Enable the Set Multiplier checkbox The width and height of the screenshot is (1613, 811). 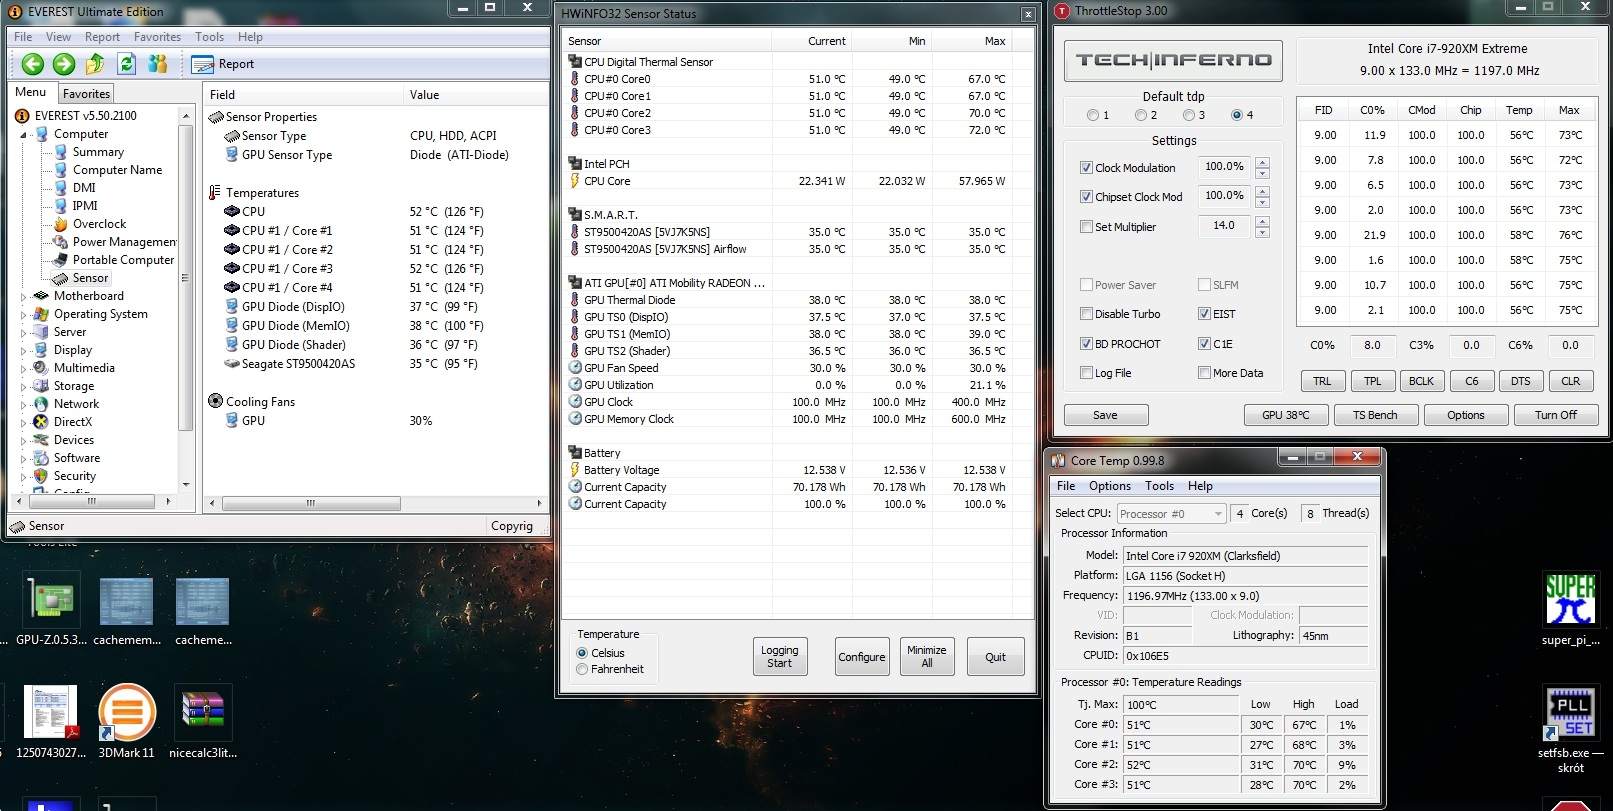pos(1086,227)
